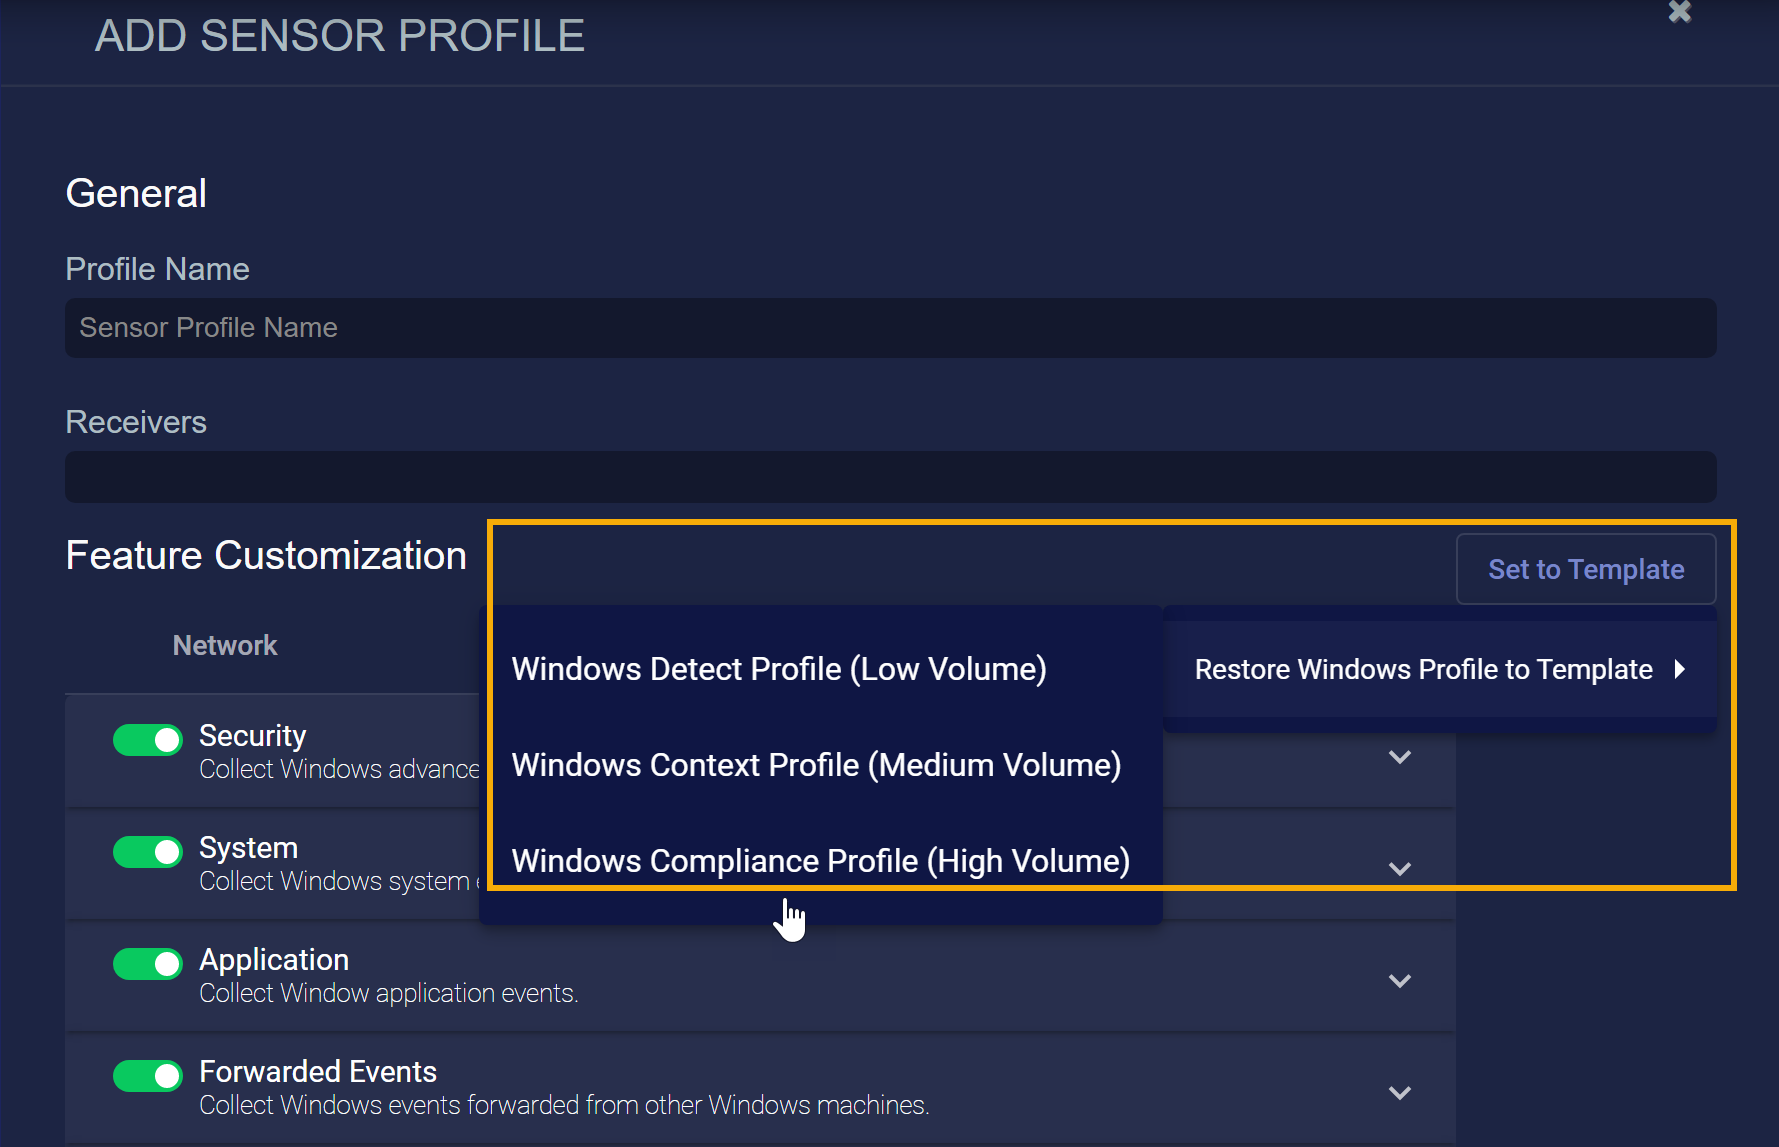The height and width of the screenshot is (1147, 1779).
Task: Expand the Application row chevron
Action: [1399, 981]
